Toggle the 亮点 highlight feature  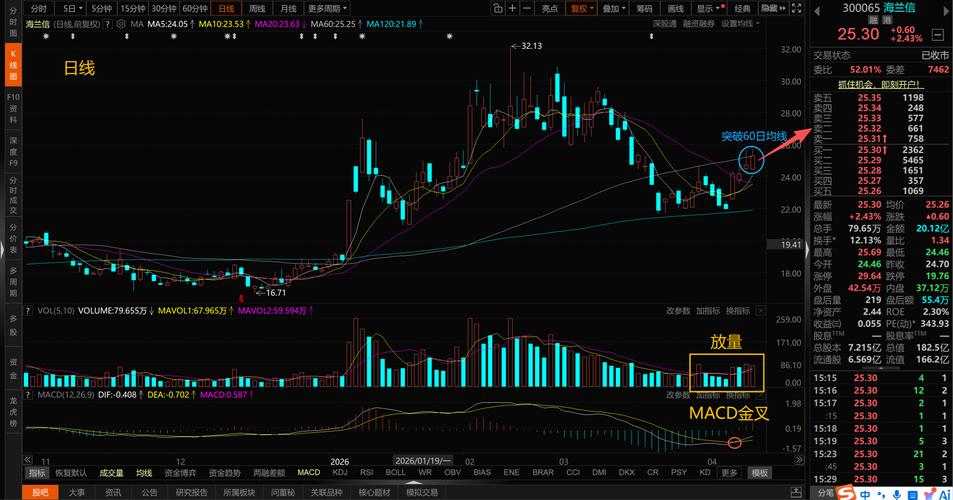(x=549, y=9)
